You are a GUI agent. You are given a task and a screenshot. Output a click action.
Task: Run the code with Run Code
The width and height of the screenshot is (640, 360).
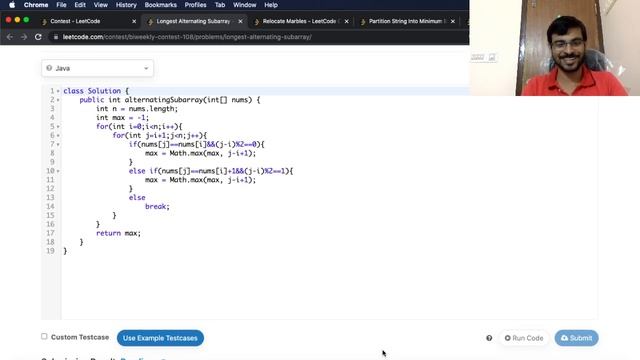[524, 338]
